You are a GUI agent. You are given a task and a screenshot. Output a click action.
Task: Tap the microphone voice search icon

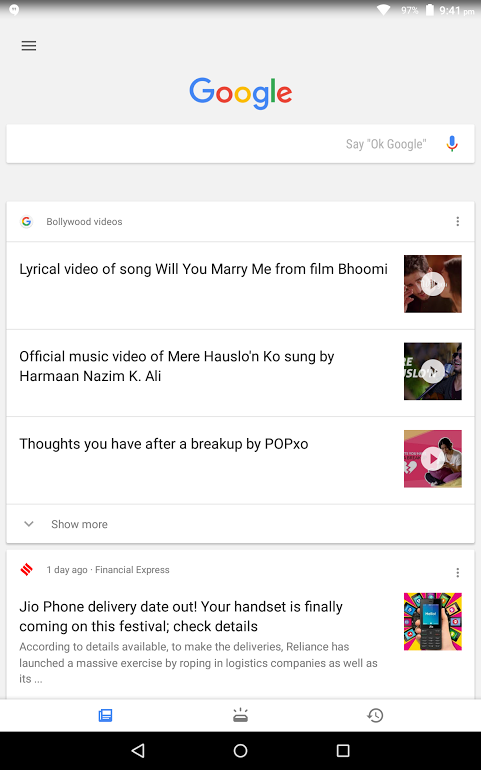coord(452,144)
